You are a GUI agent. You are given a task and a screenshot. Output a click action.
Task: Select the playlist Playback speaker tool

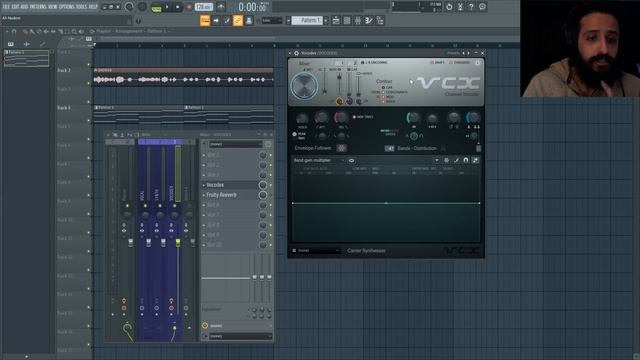coord(81,31)
